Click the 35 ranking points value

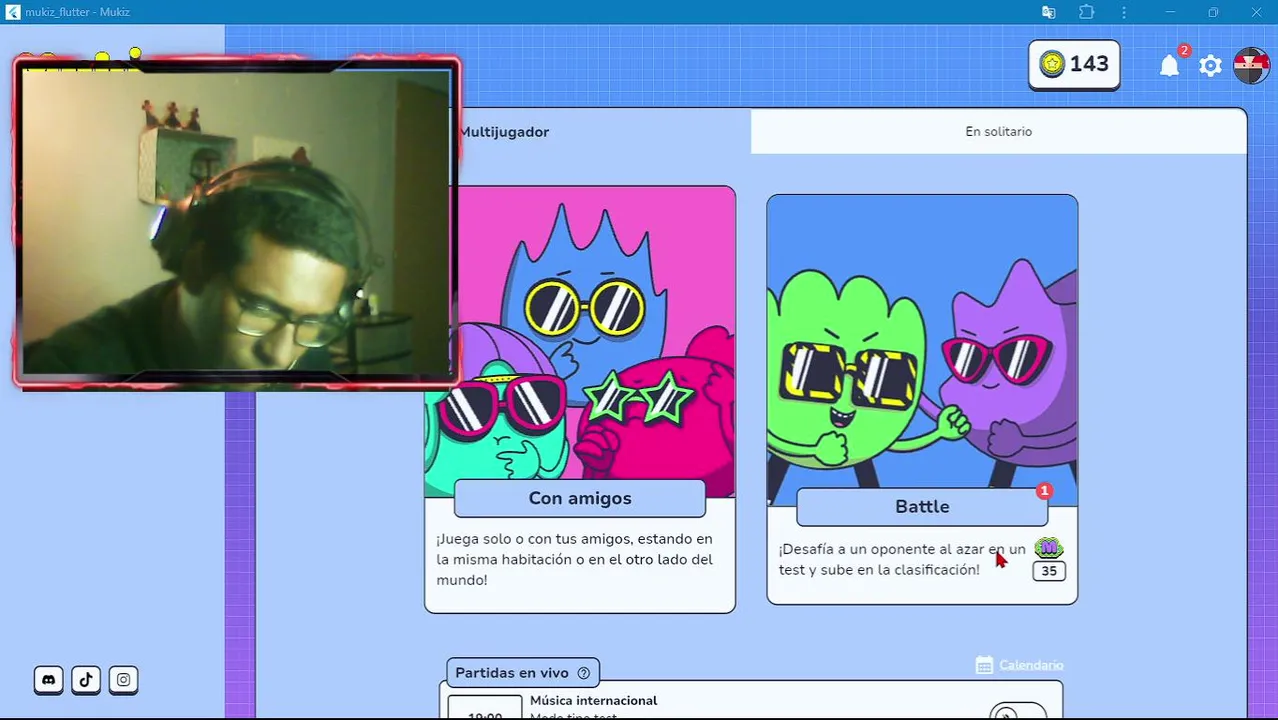coord(1048,571)
